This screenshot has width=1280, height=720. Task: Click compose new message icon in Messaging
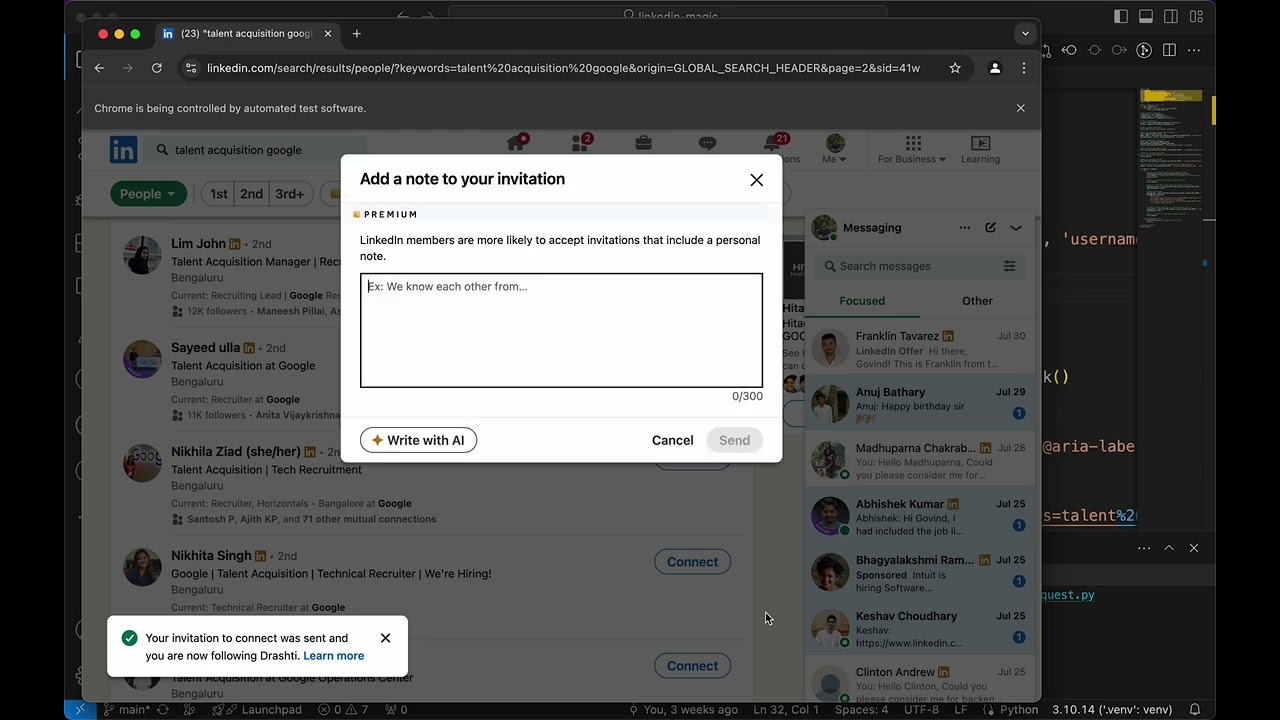pyautogui.click(x=990, y=227)
